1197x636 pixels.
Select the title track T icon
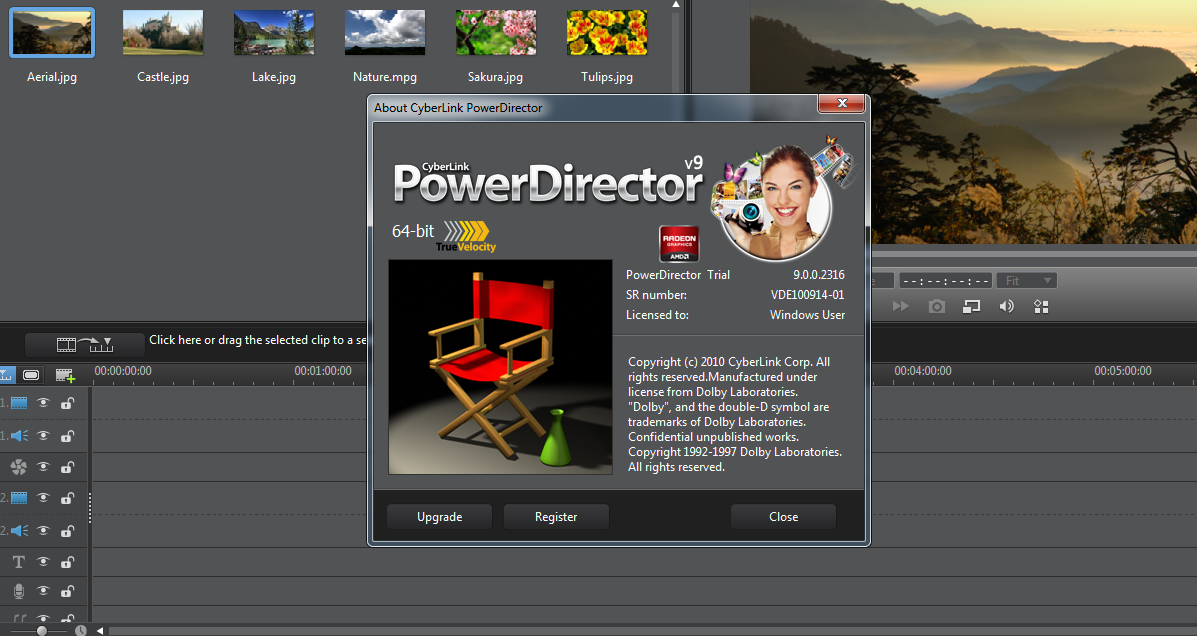point(19,562)
